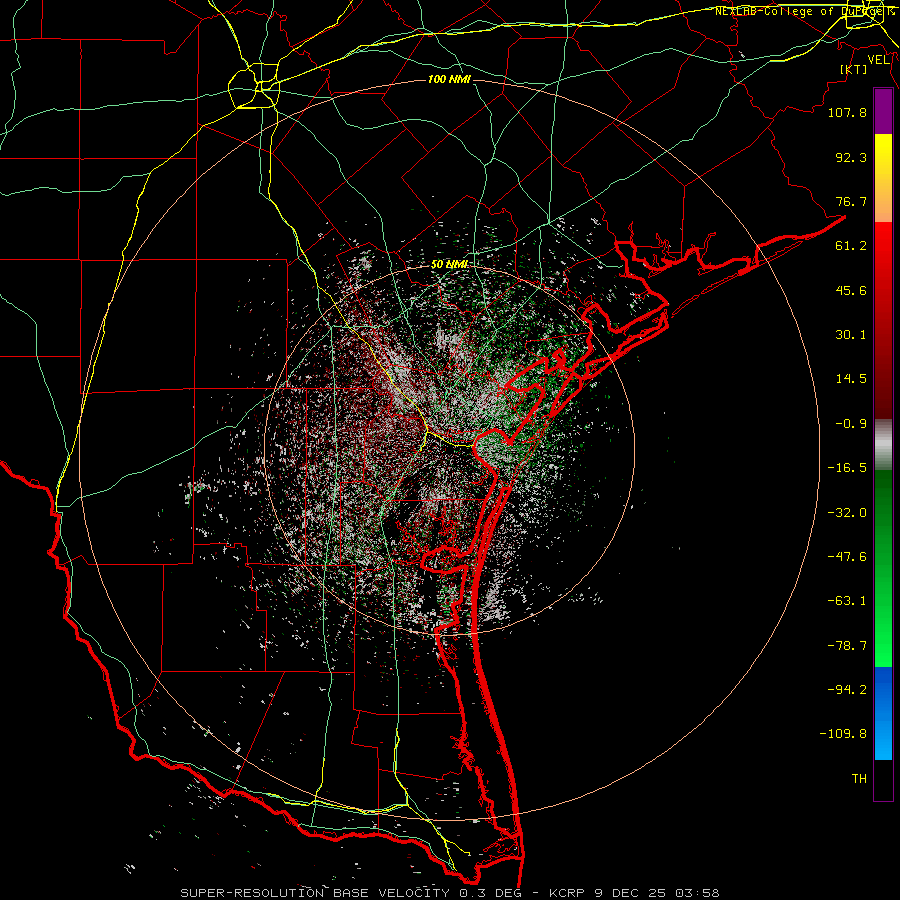The width and height of the screenshot is (900, 900).
Task: Select the -47.6 value on the velocity scale
Action: tap(847, 556)
